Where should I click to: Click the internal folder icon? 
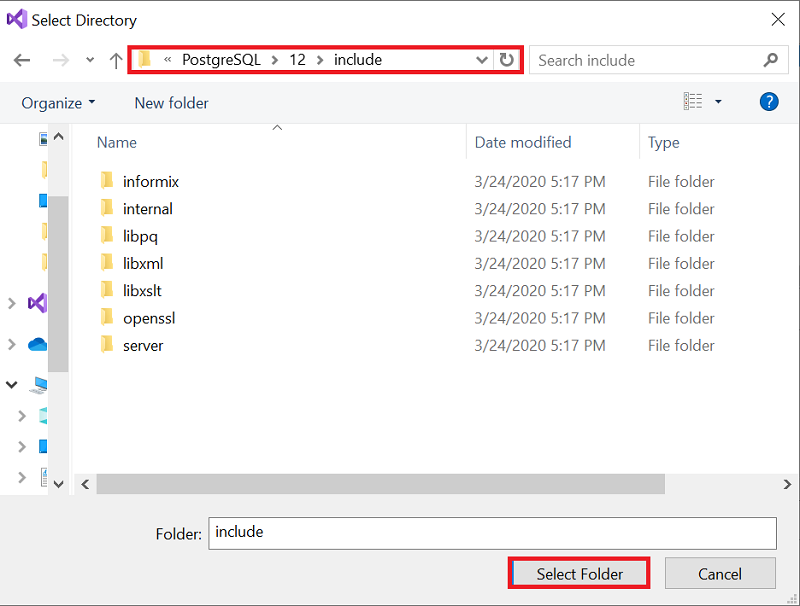(x=107, y=207)
